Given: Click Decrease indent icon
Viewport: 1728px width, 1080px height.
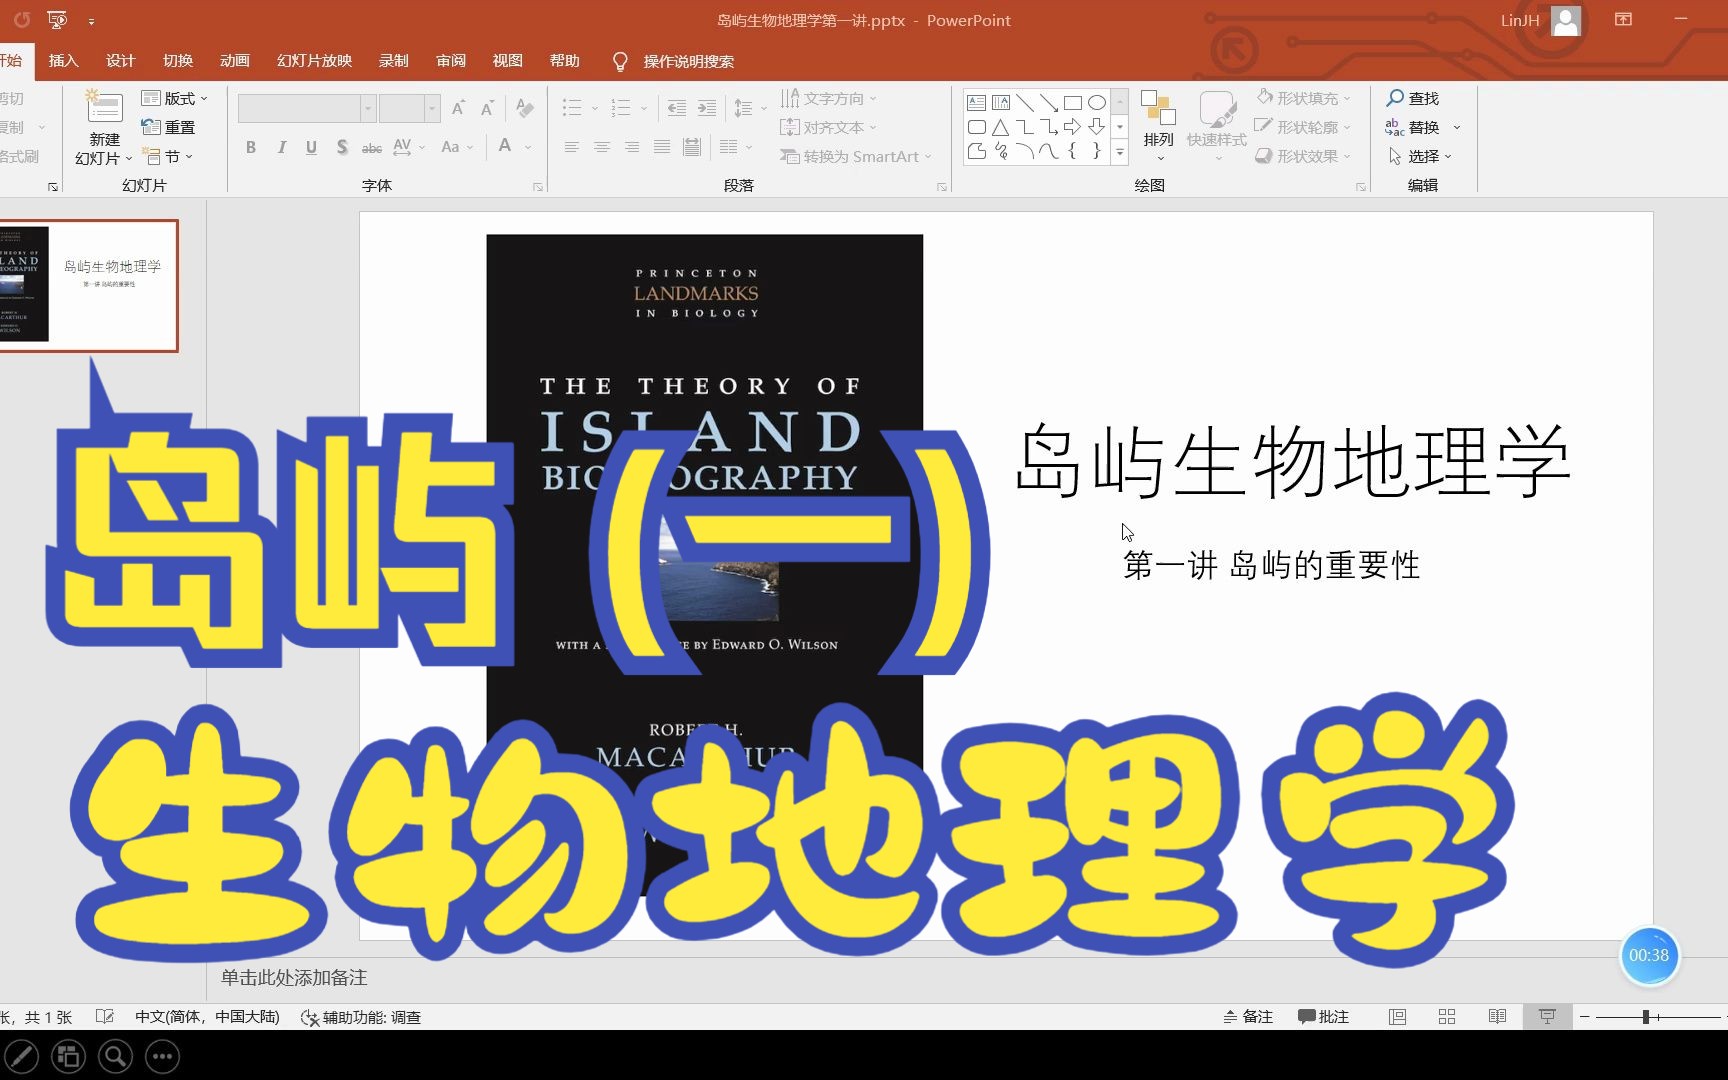Looking at the screenshot, I should 677,108.
